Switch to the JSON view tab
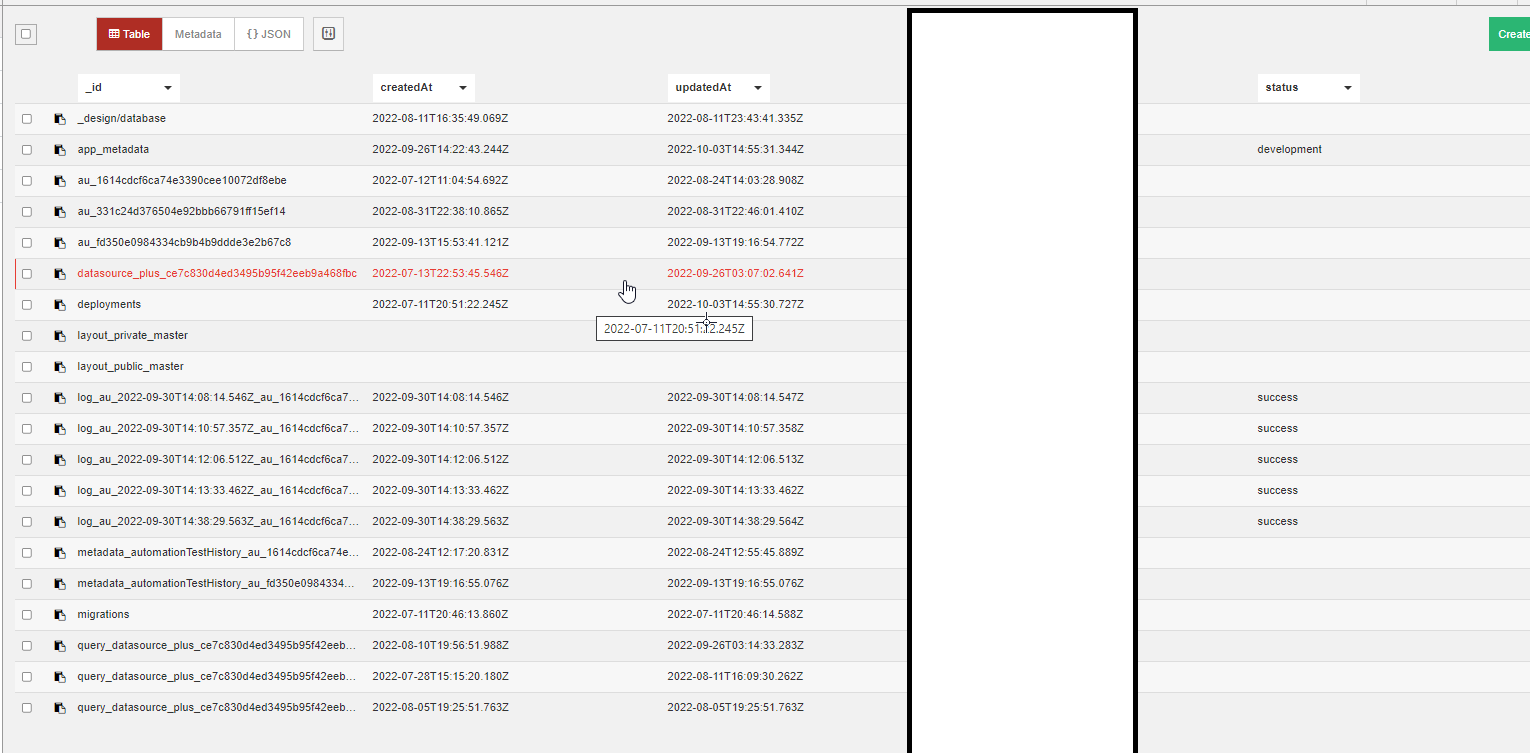1530x753 pixels. 268,33
